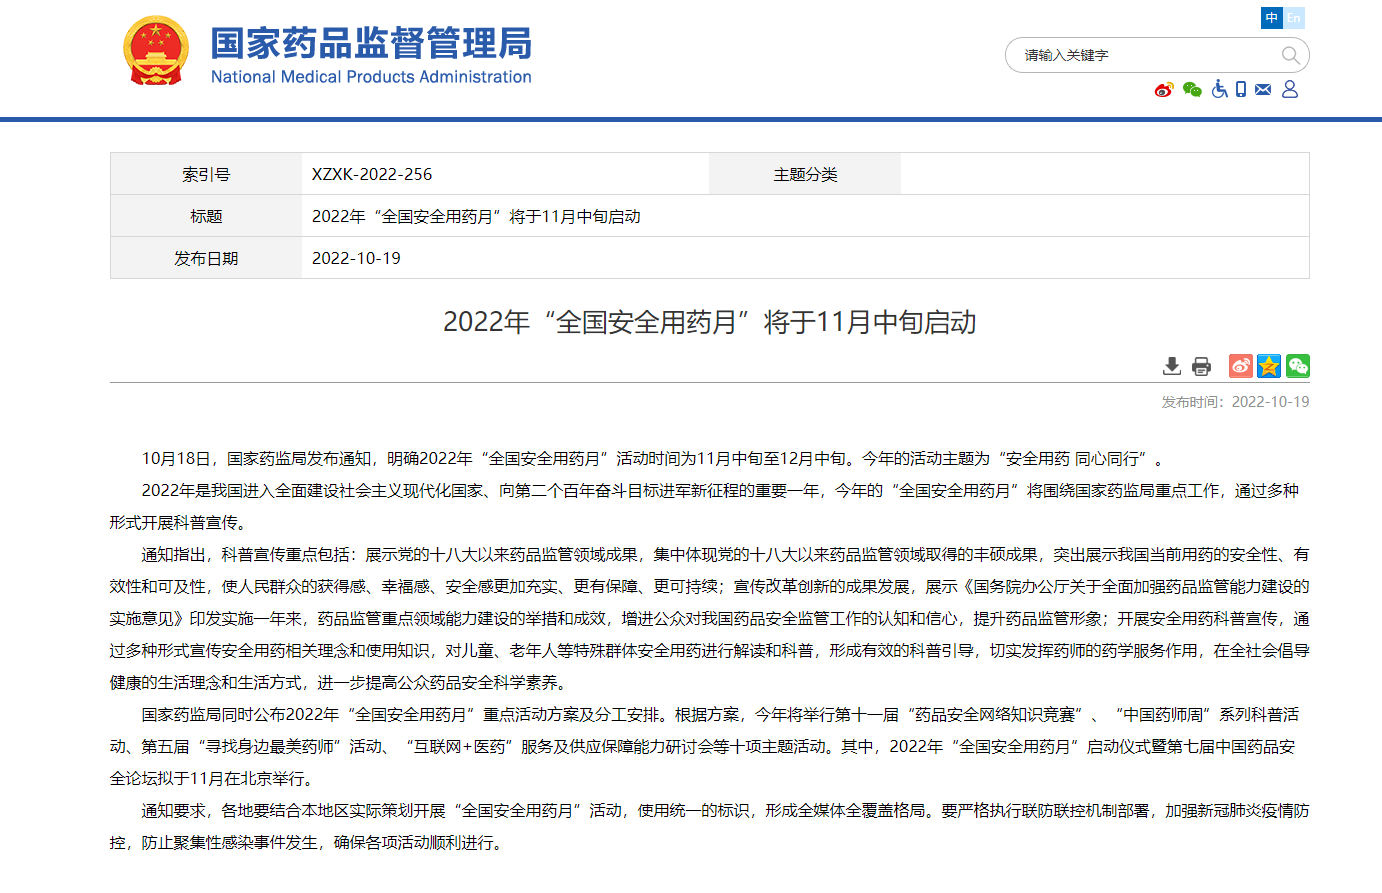This screenshot has height=893, width=1382.
Task: Click the article headline 2022年“全国安全用药月”
Action: (x=710, y=322)
